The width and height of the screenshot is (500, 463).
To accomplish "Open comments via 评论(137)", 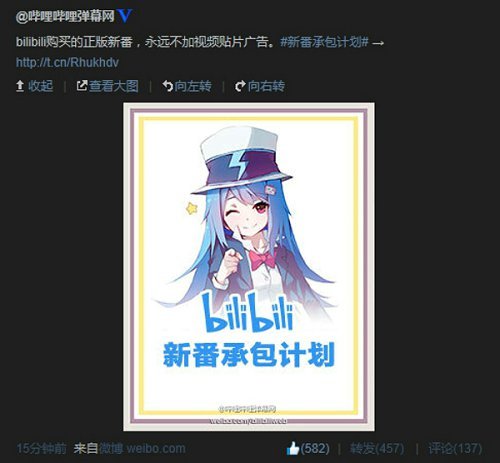I will [455, 448].
